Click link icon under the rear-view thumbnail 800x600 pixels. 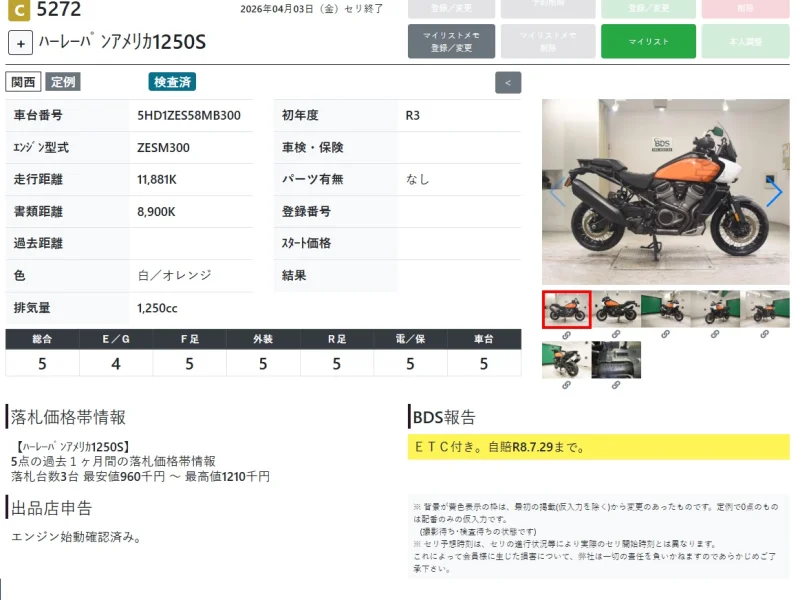566,385
